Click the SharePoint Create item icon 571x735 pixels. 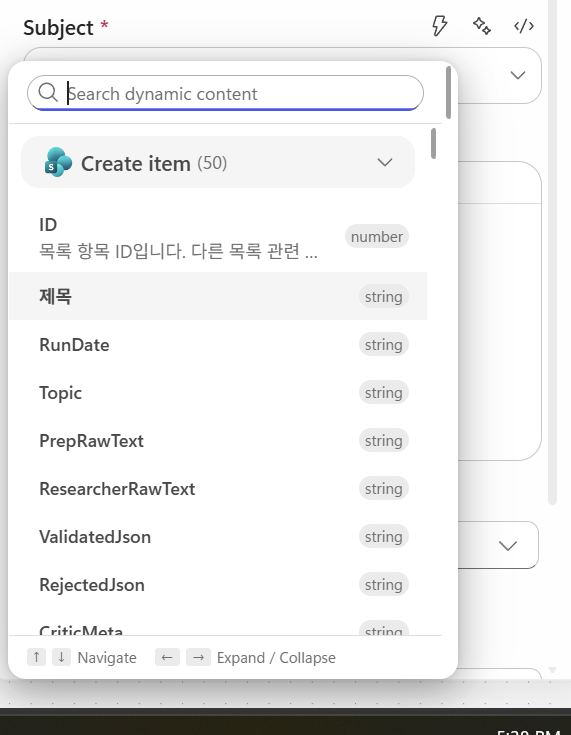click(x=58, y=162)
